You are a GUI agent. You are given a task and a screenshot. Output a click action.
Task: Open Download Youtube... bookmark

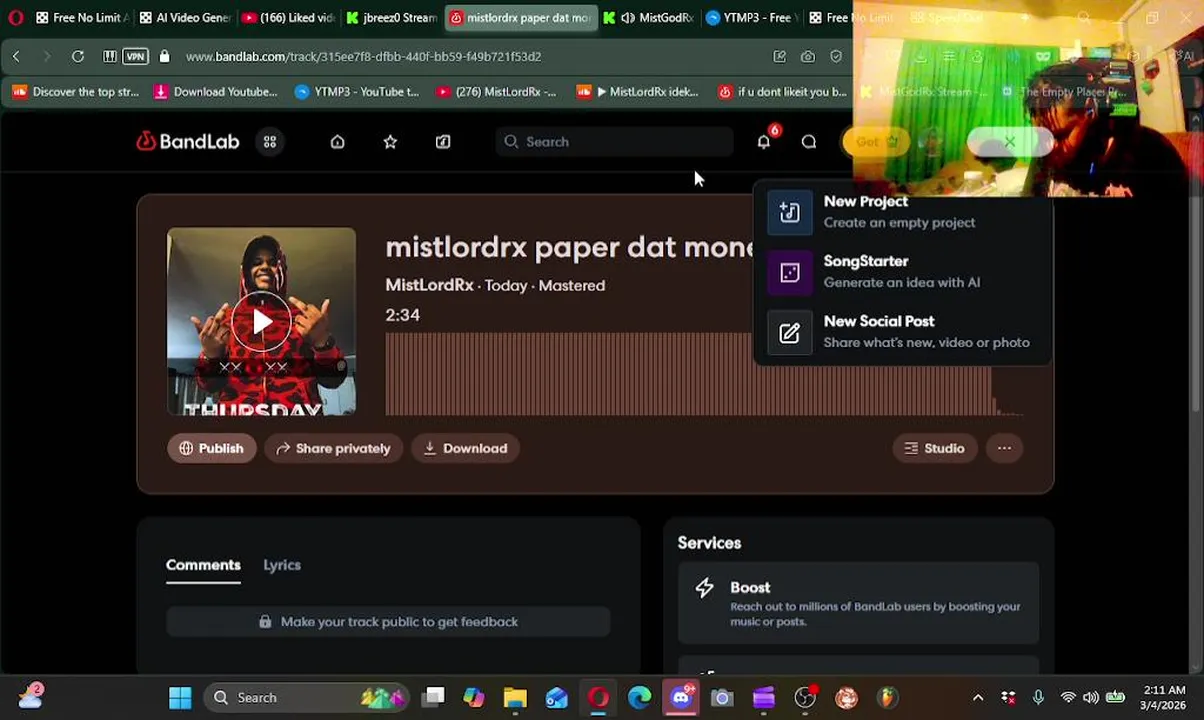click(216, 92)
